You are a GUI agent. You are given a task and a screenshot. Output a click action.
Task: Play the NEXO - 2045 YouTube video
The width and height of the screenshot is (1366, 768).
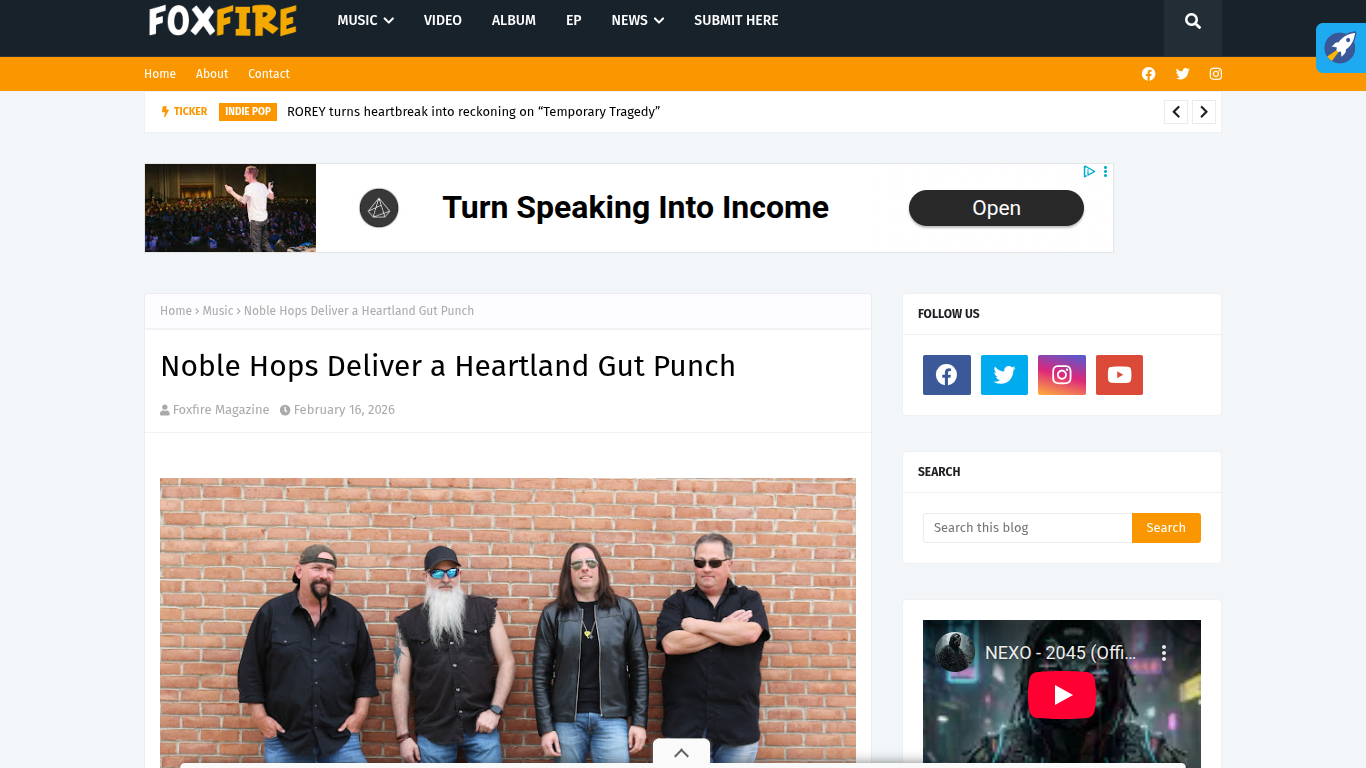click(1062, 695)
